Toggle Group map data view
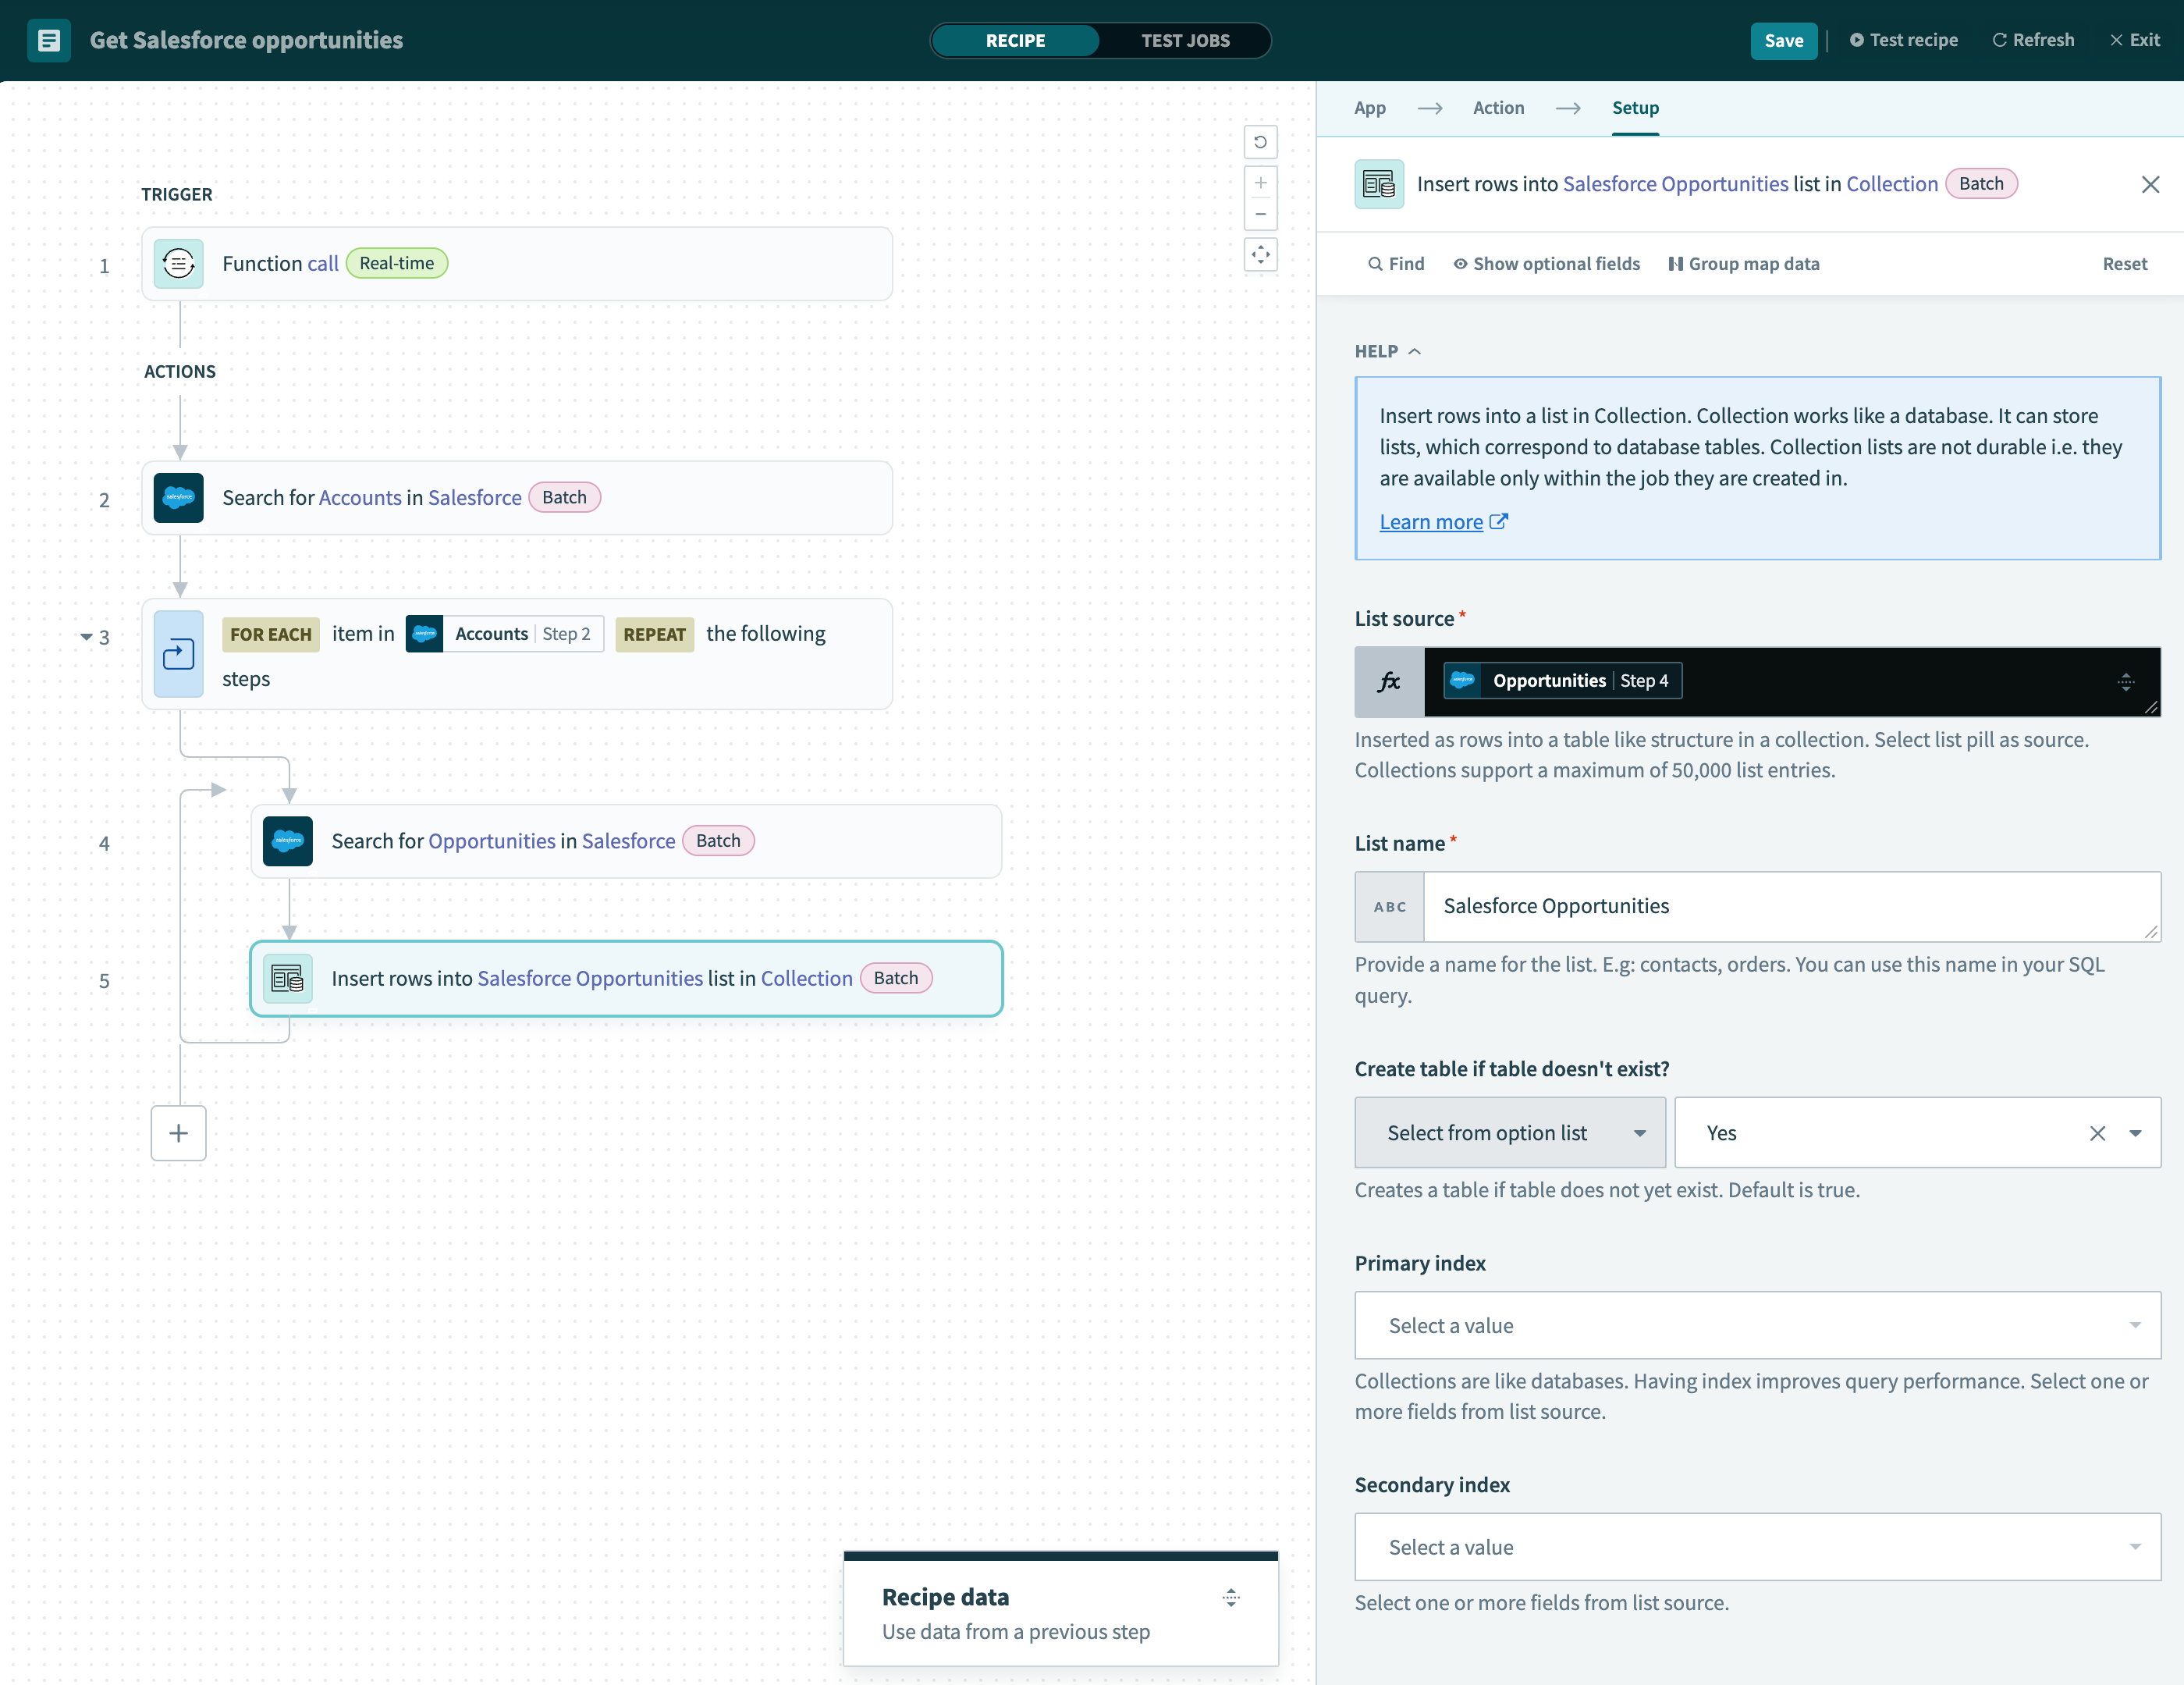2184x1685 pixels. tap(1743, 264)
